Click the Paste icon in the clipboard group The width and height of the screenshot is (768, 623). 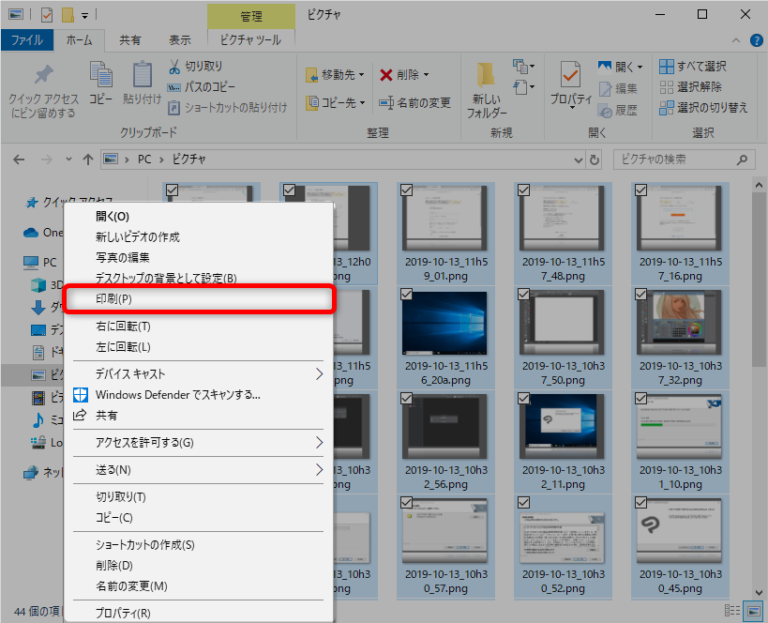(142, 77)
